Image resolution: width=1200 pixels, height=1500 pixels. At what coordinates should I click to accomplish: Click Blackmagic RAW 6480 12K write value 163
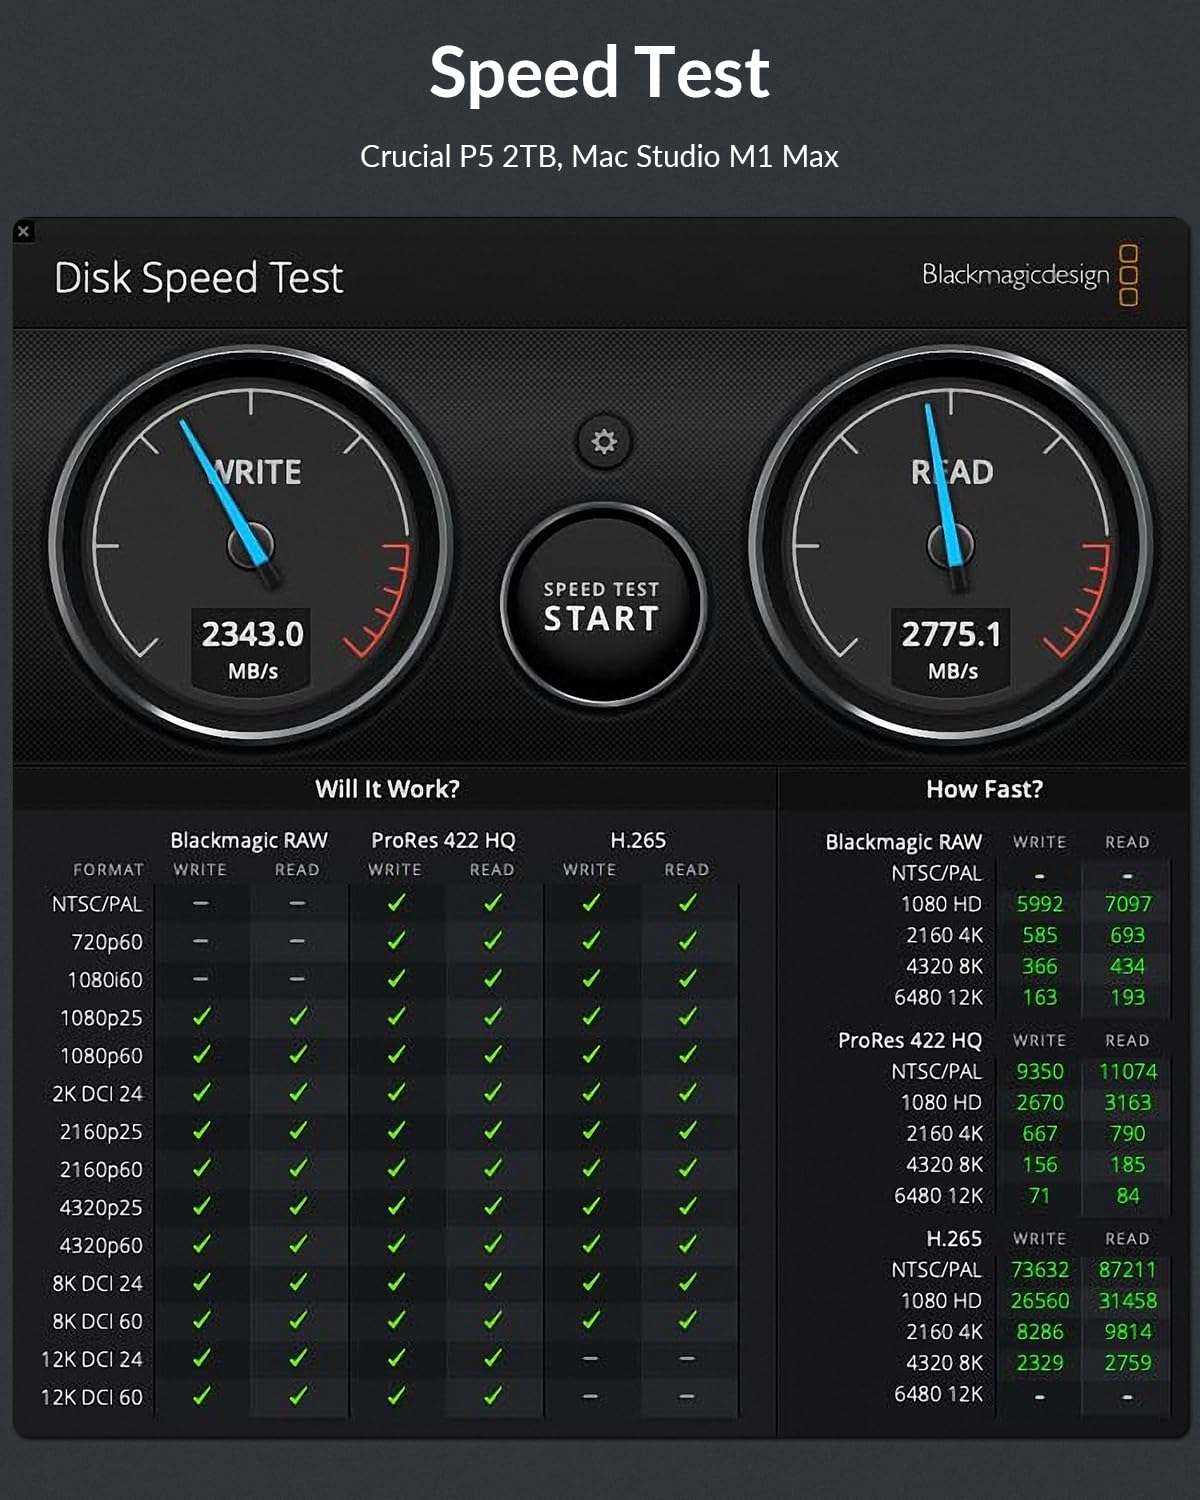(x=1040, y=997)
